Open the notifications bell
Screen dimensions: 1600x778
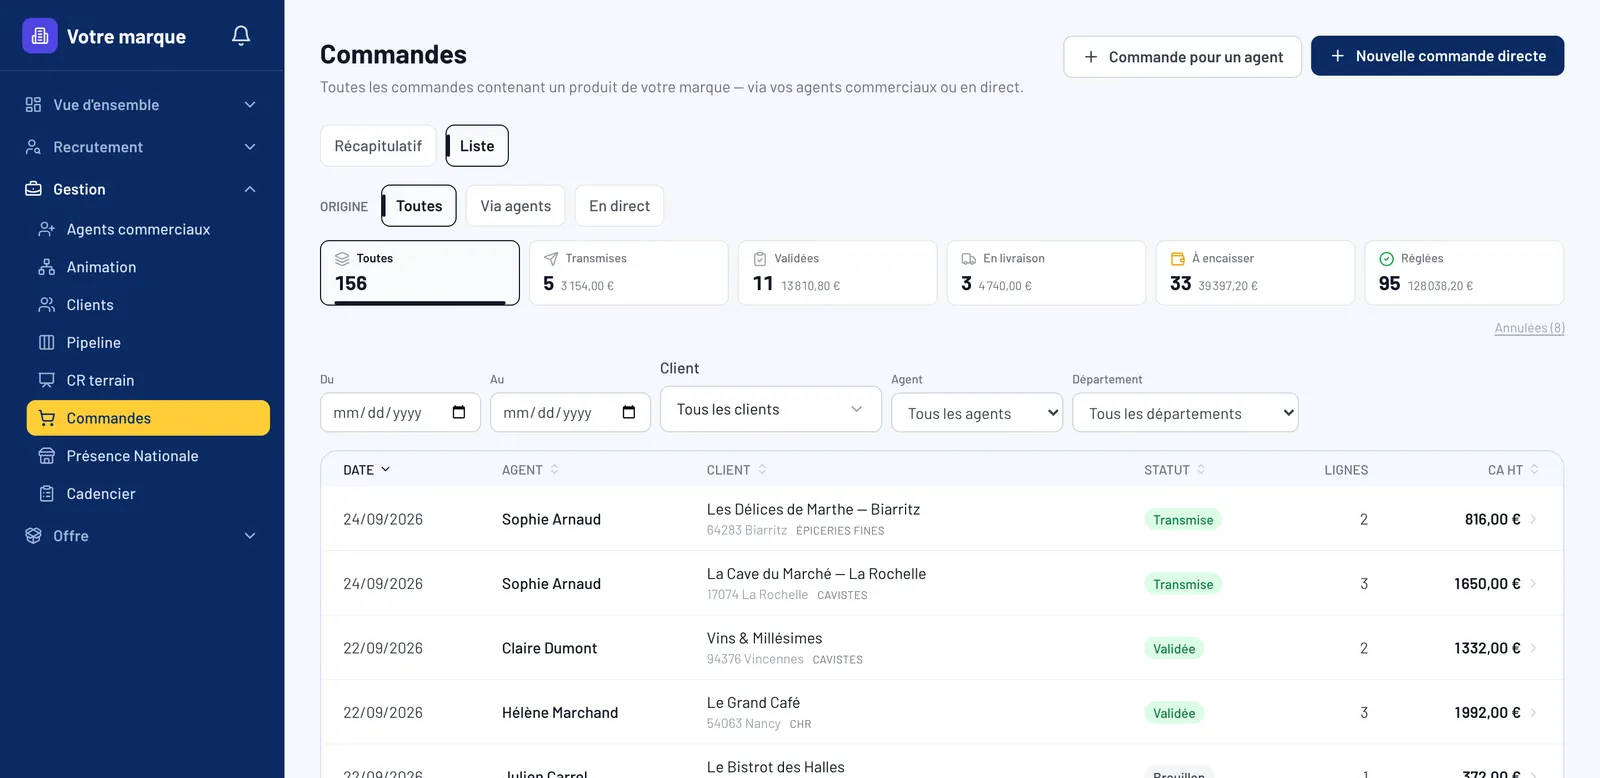[x=241, y=36]
